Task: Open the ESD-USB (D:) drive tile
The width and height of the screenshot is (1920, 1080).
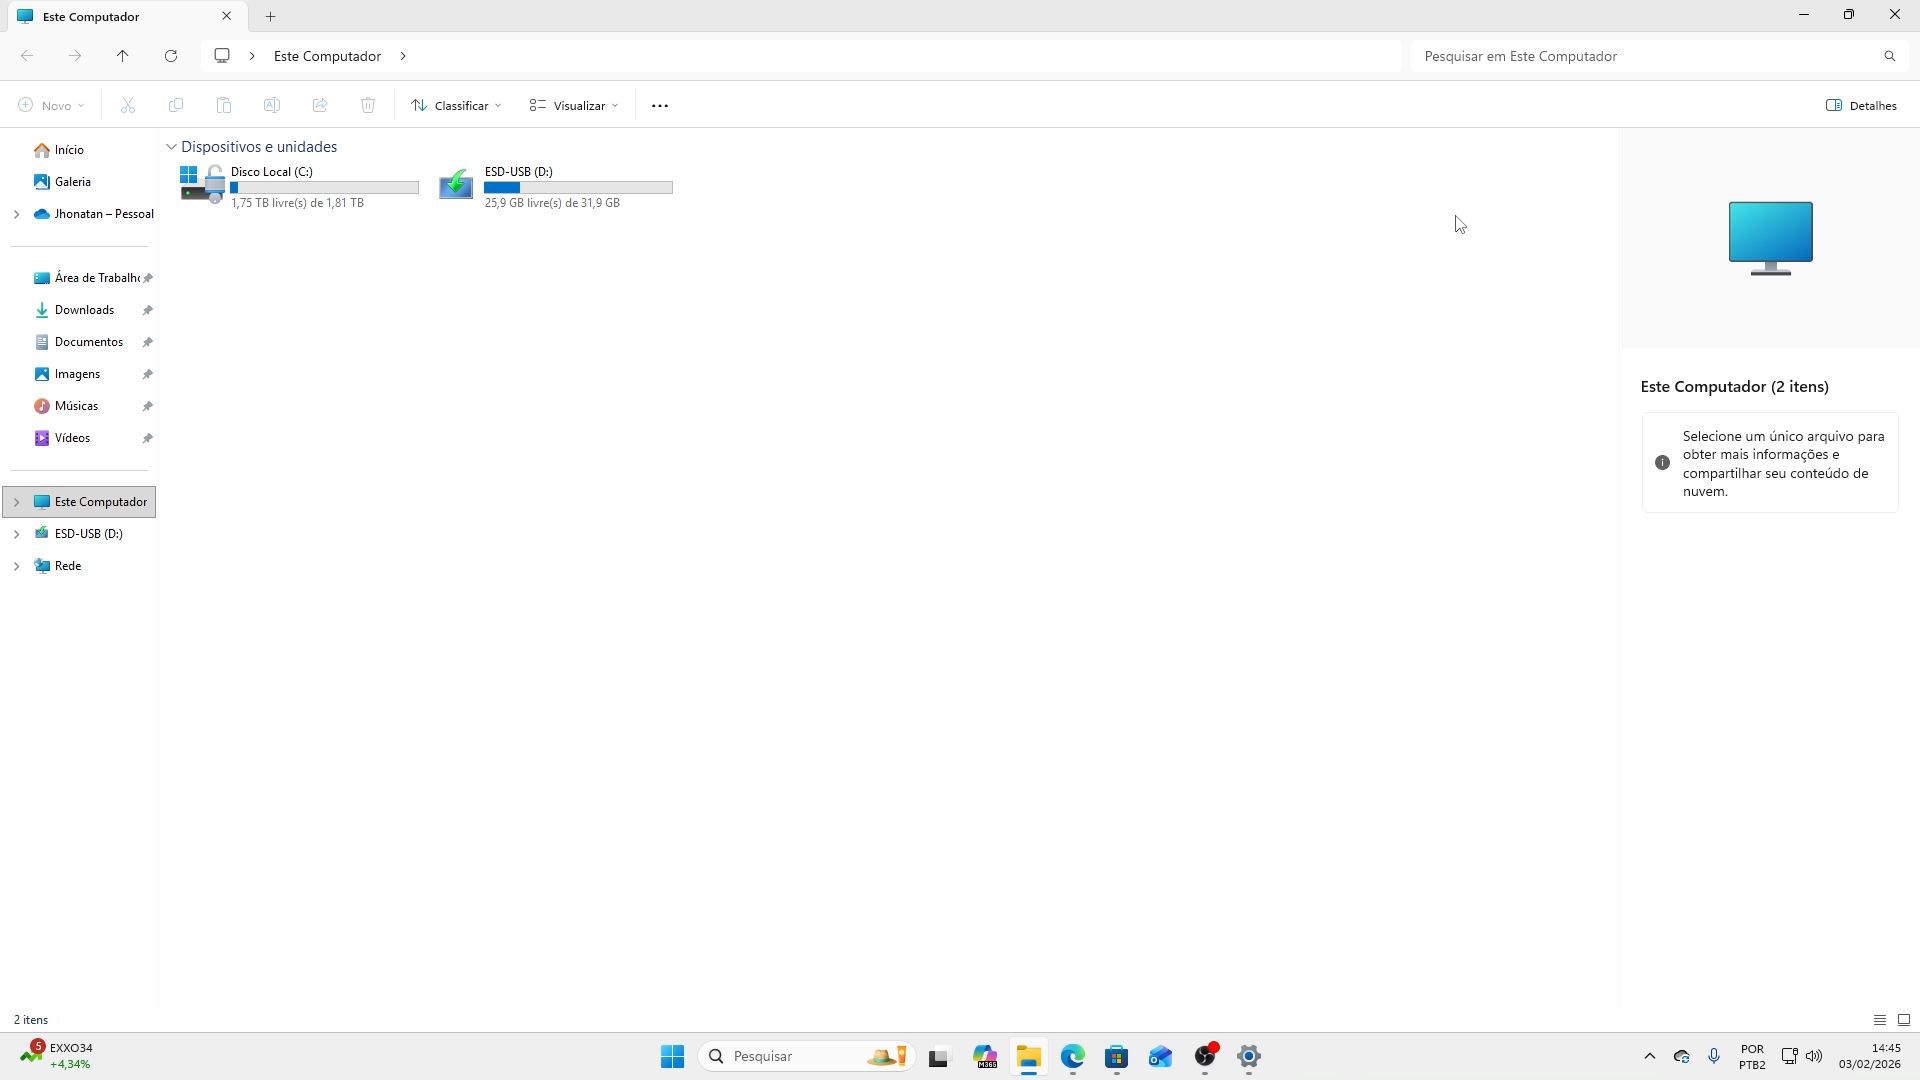Action: (555, 186)
